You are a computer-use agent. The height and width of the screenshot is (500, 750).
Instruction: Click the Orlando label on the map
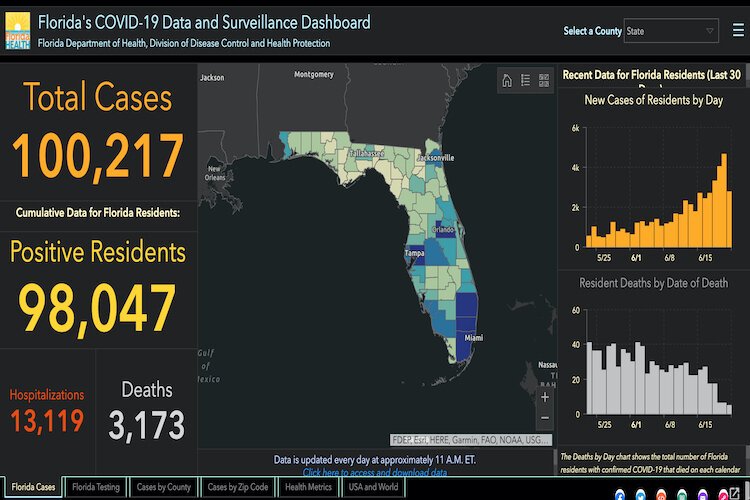coord(443,230)
